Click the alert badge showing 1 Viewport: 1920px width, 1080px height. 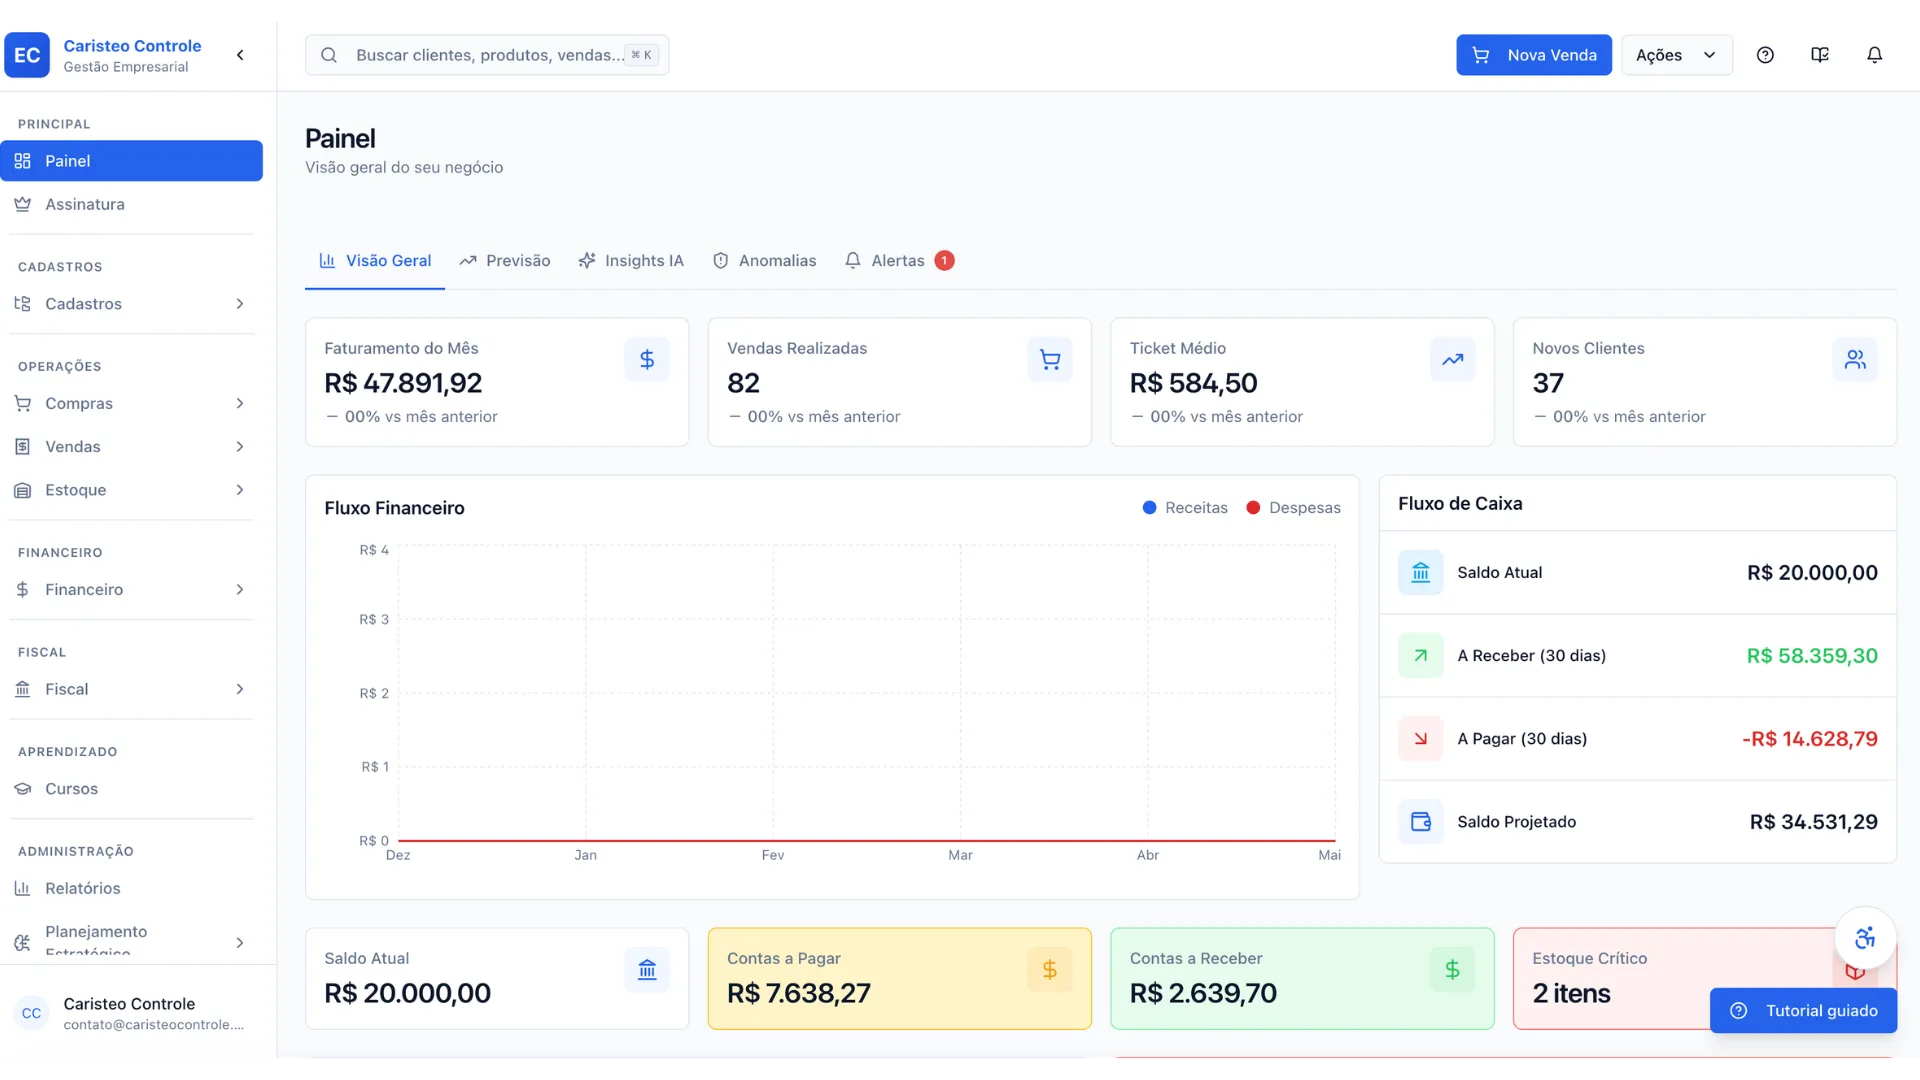pos(944,260)
